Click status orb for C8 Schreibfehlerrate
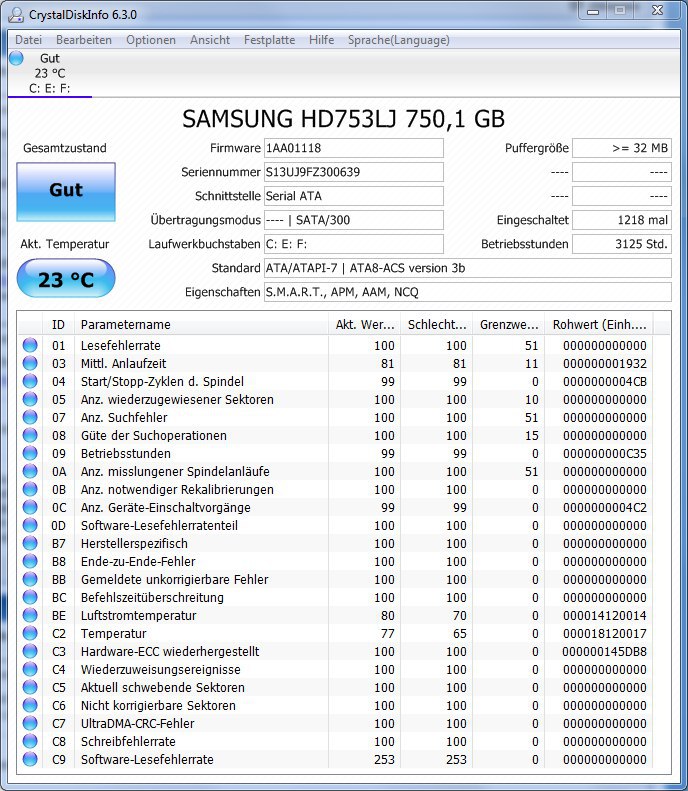The height and width of the screenshot is (791, 688). tap(30, 741)
